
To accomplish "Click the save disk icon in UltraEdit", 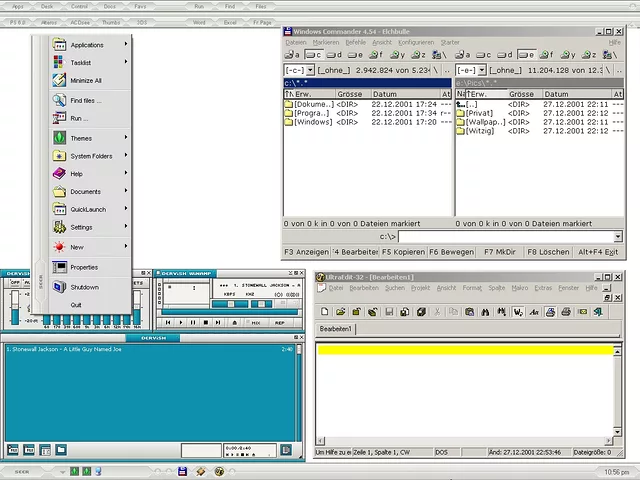I will [390, 312].
